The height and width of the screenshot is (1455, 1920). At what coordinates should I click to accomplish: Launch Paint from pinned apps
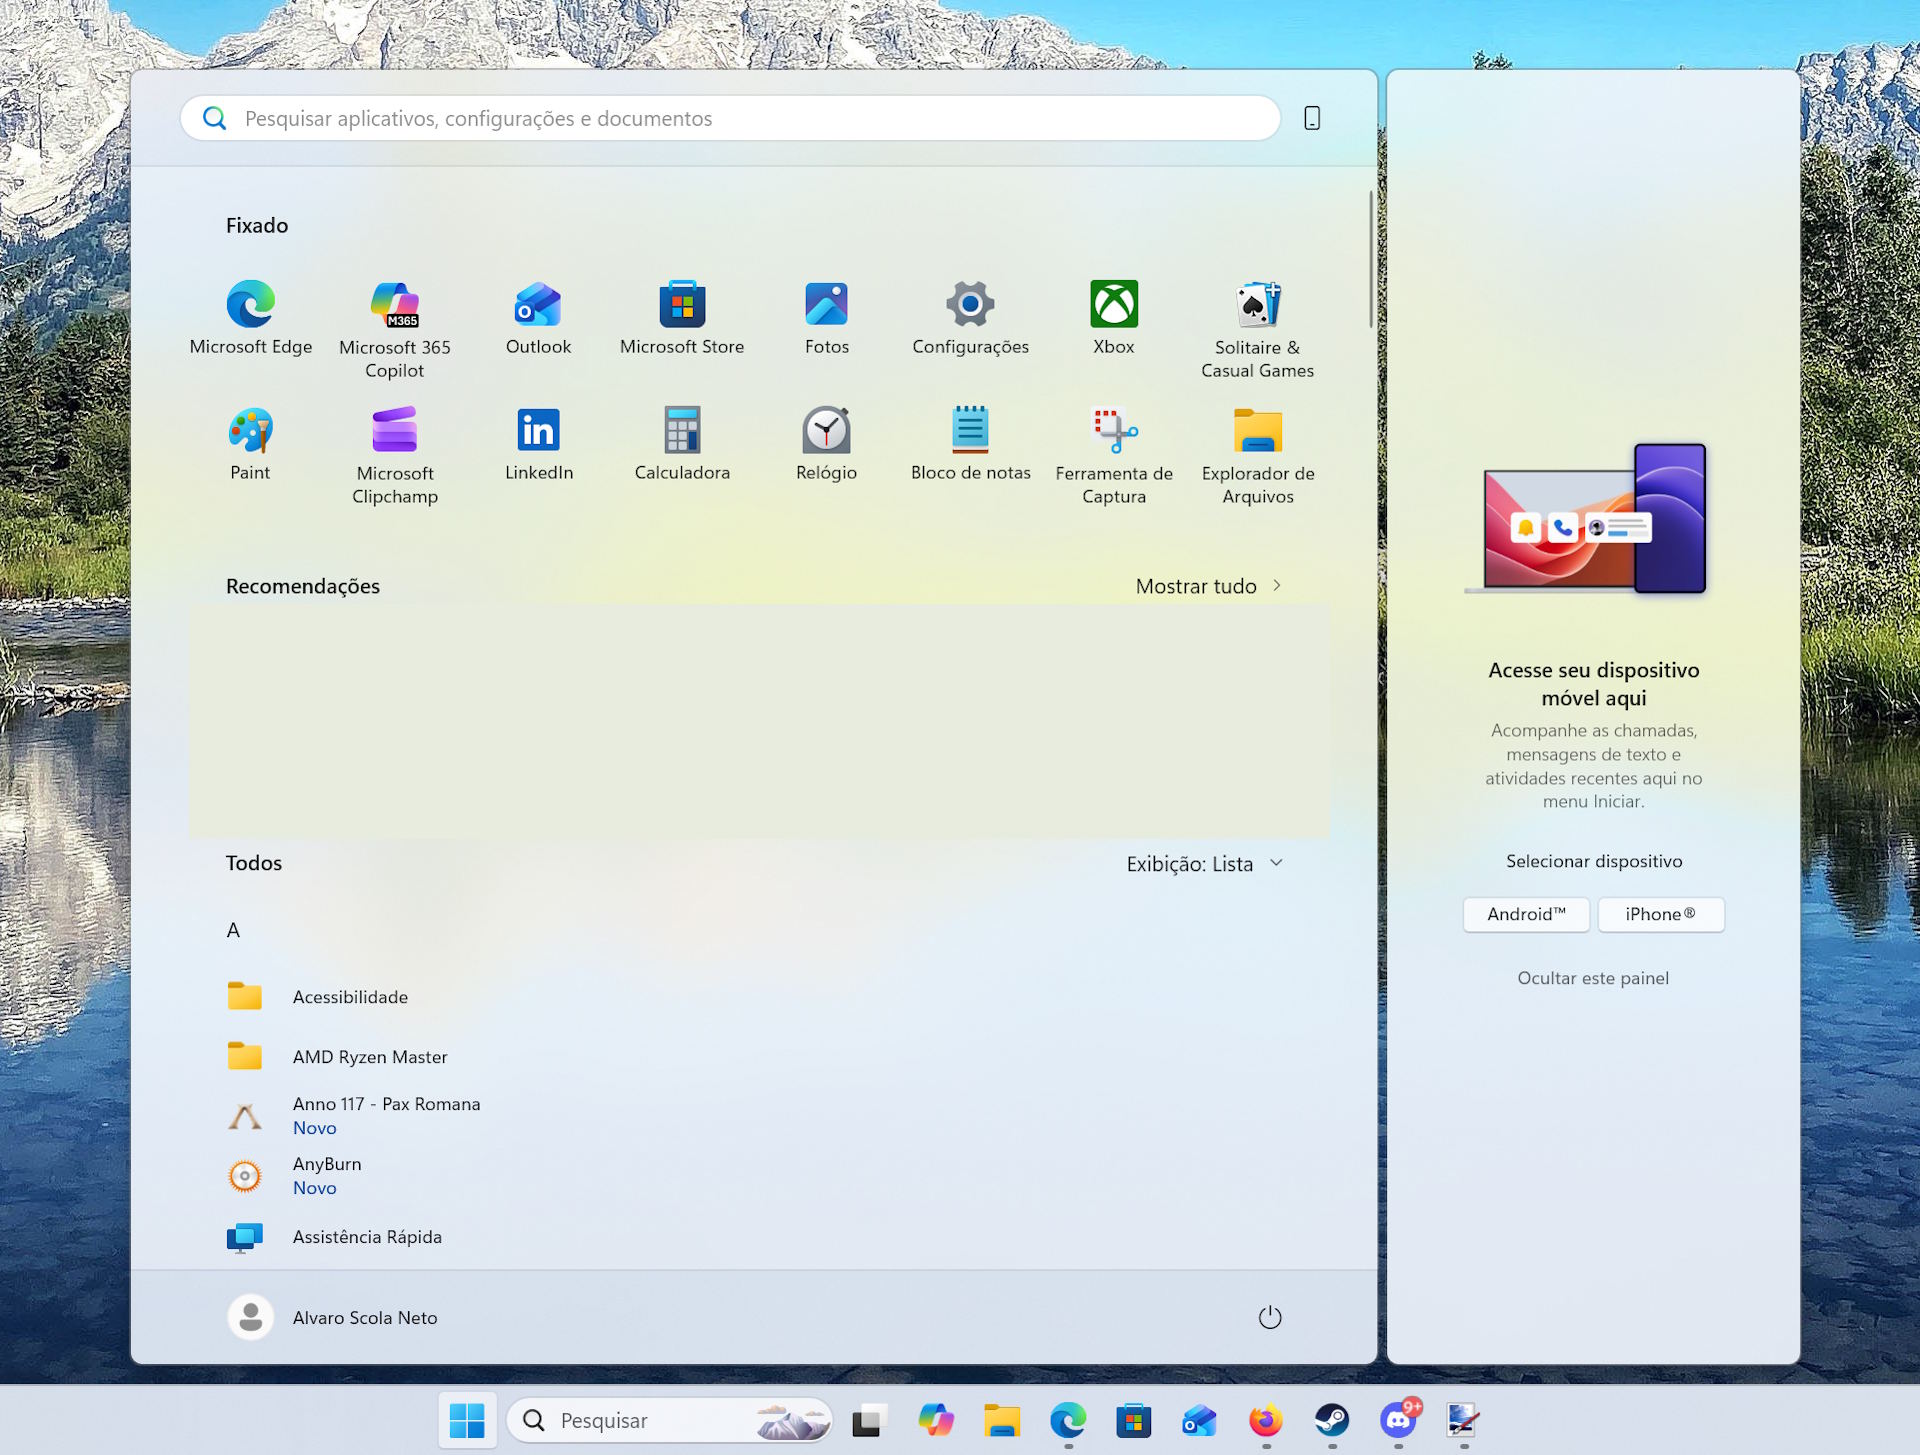pos(250,444)
